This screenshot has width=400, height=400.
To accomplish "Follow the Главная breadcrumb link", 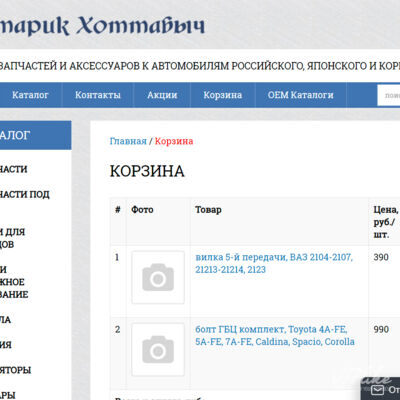I will coord(128,141).
